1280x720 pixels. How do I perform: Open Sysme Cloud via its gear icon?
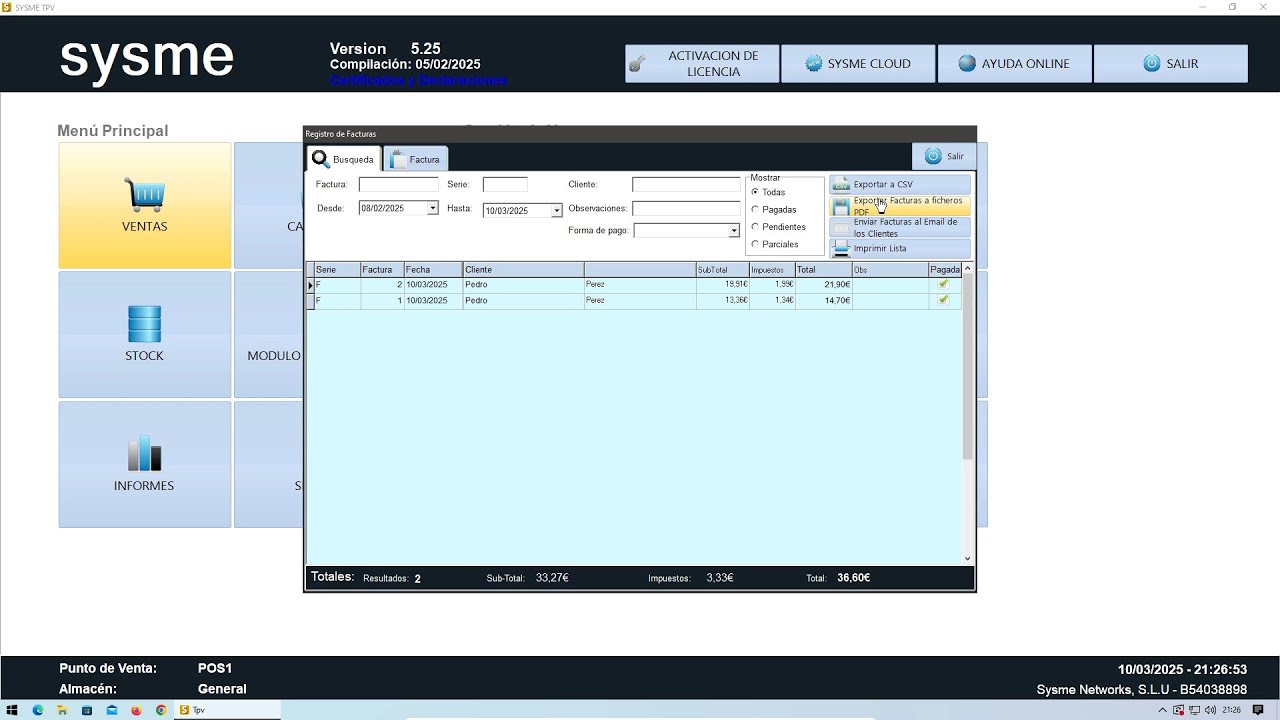(x=813, y=63)
